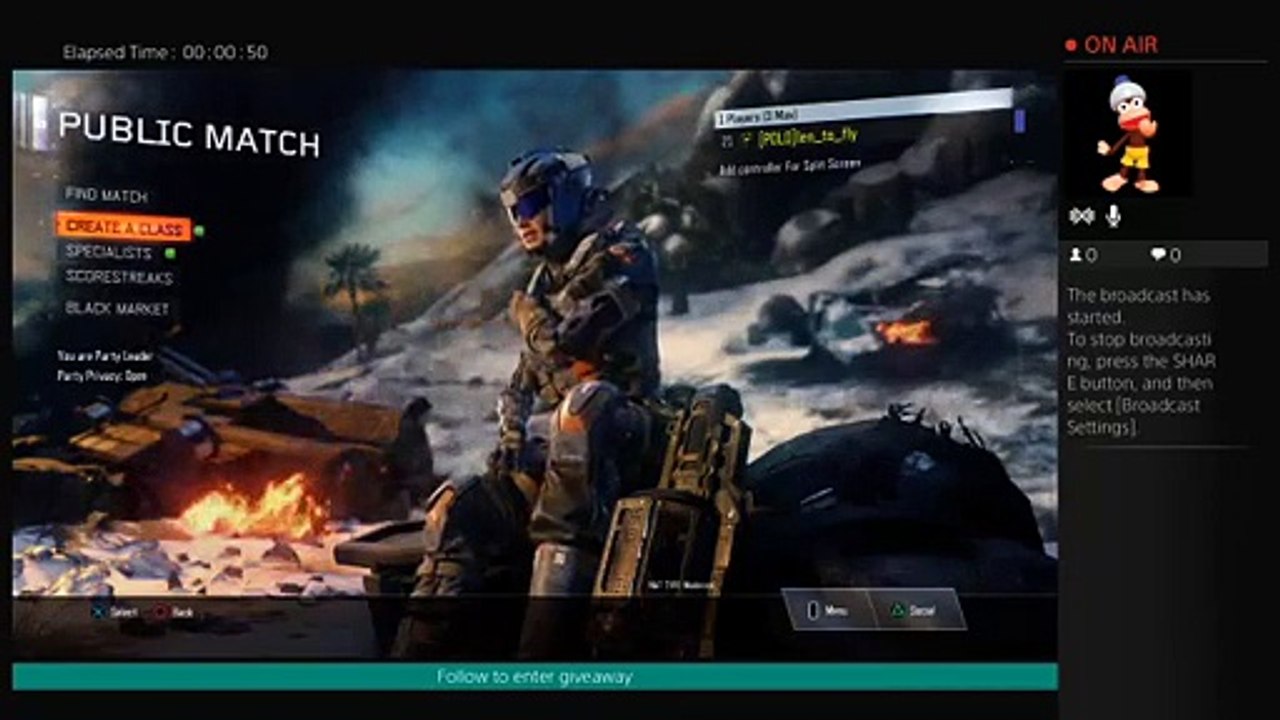This screenshot has width=1280, height=720.
Task: Open the Specialists menu entry
Action: pyautogui.click(x=110, y=253)
